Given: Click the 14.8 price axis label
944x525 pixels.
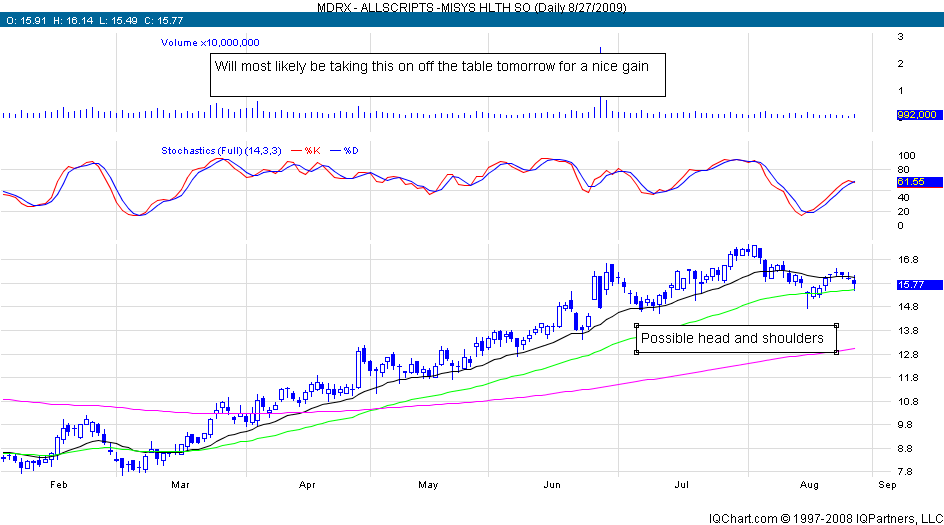Looking at the screenshot, I should click(908, 306).
